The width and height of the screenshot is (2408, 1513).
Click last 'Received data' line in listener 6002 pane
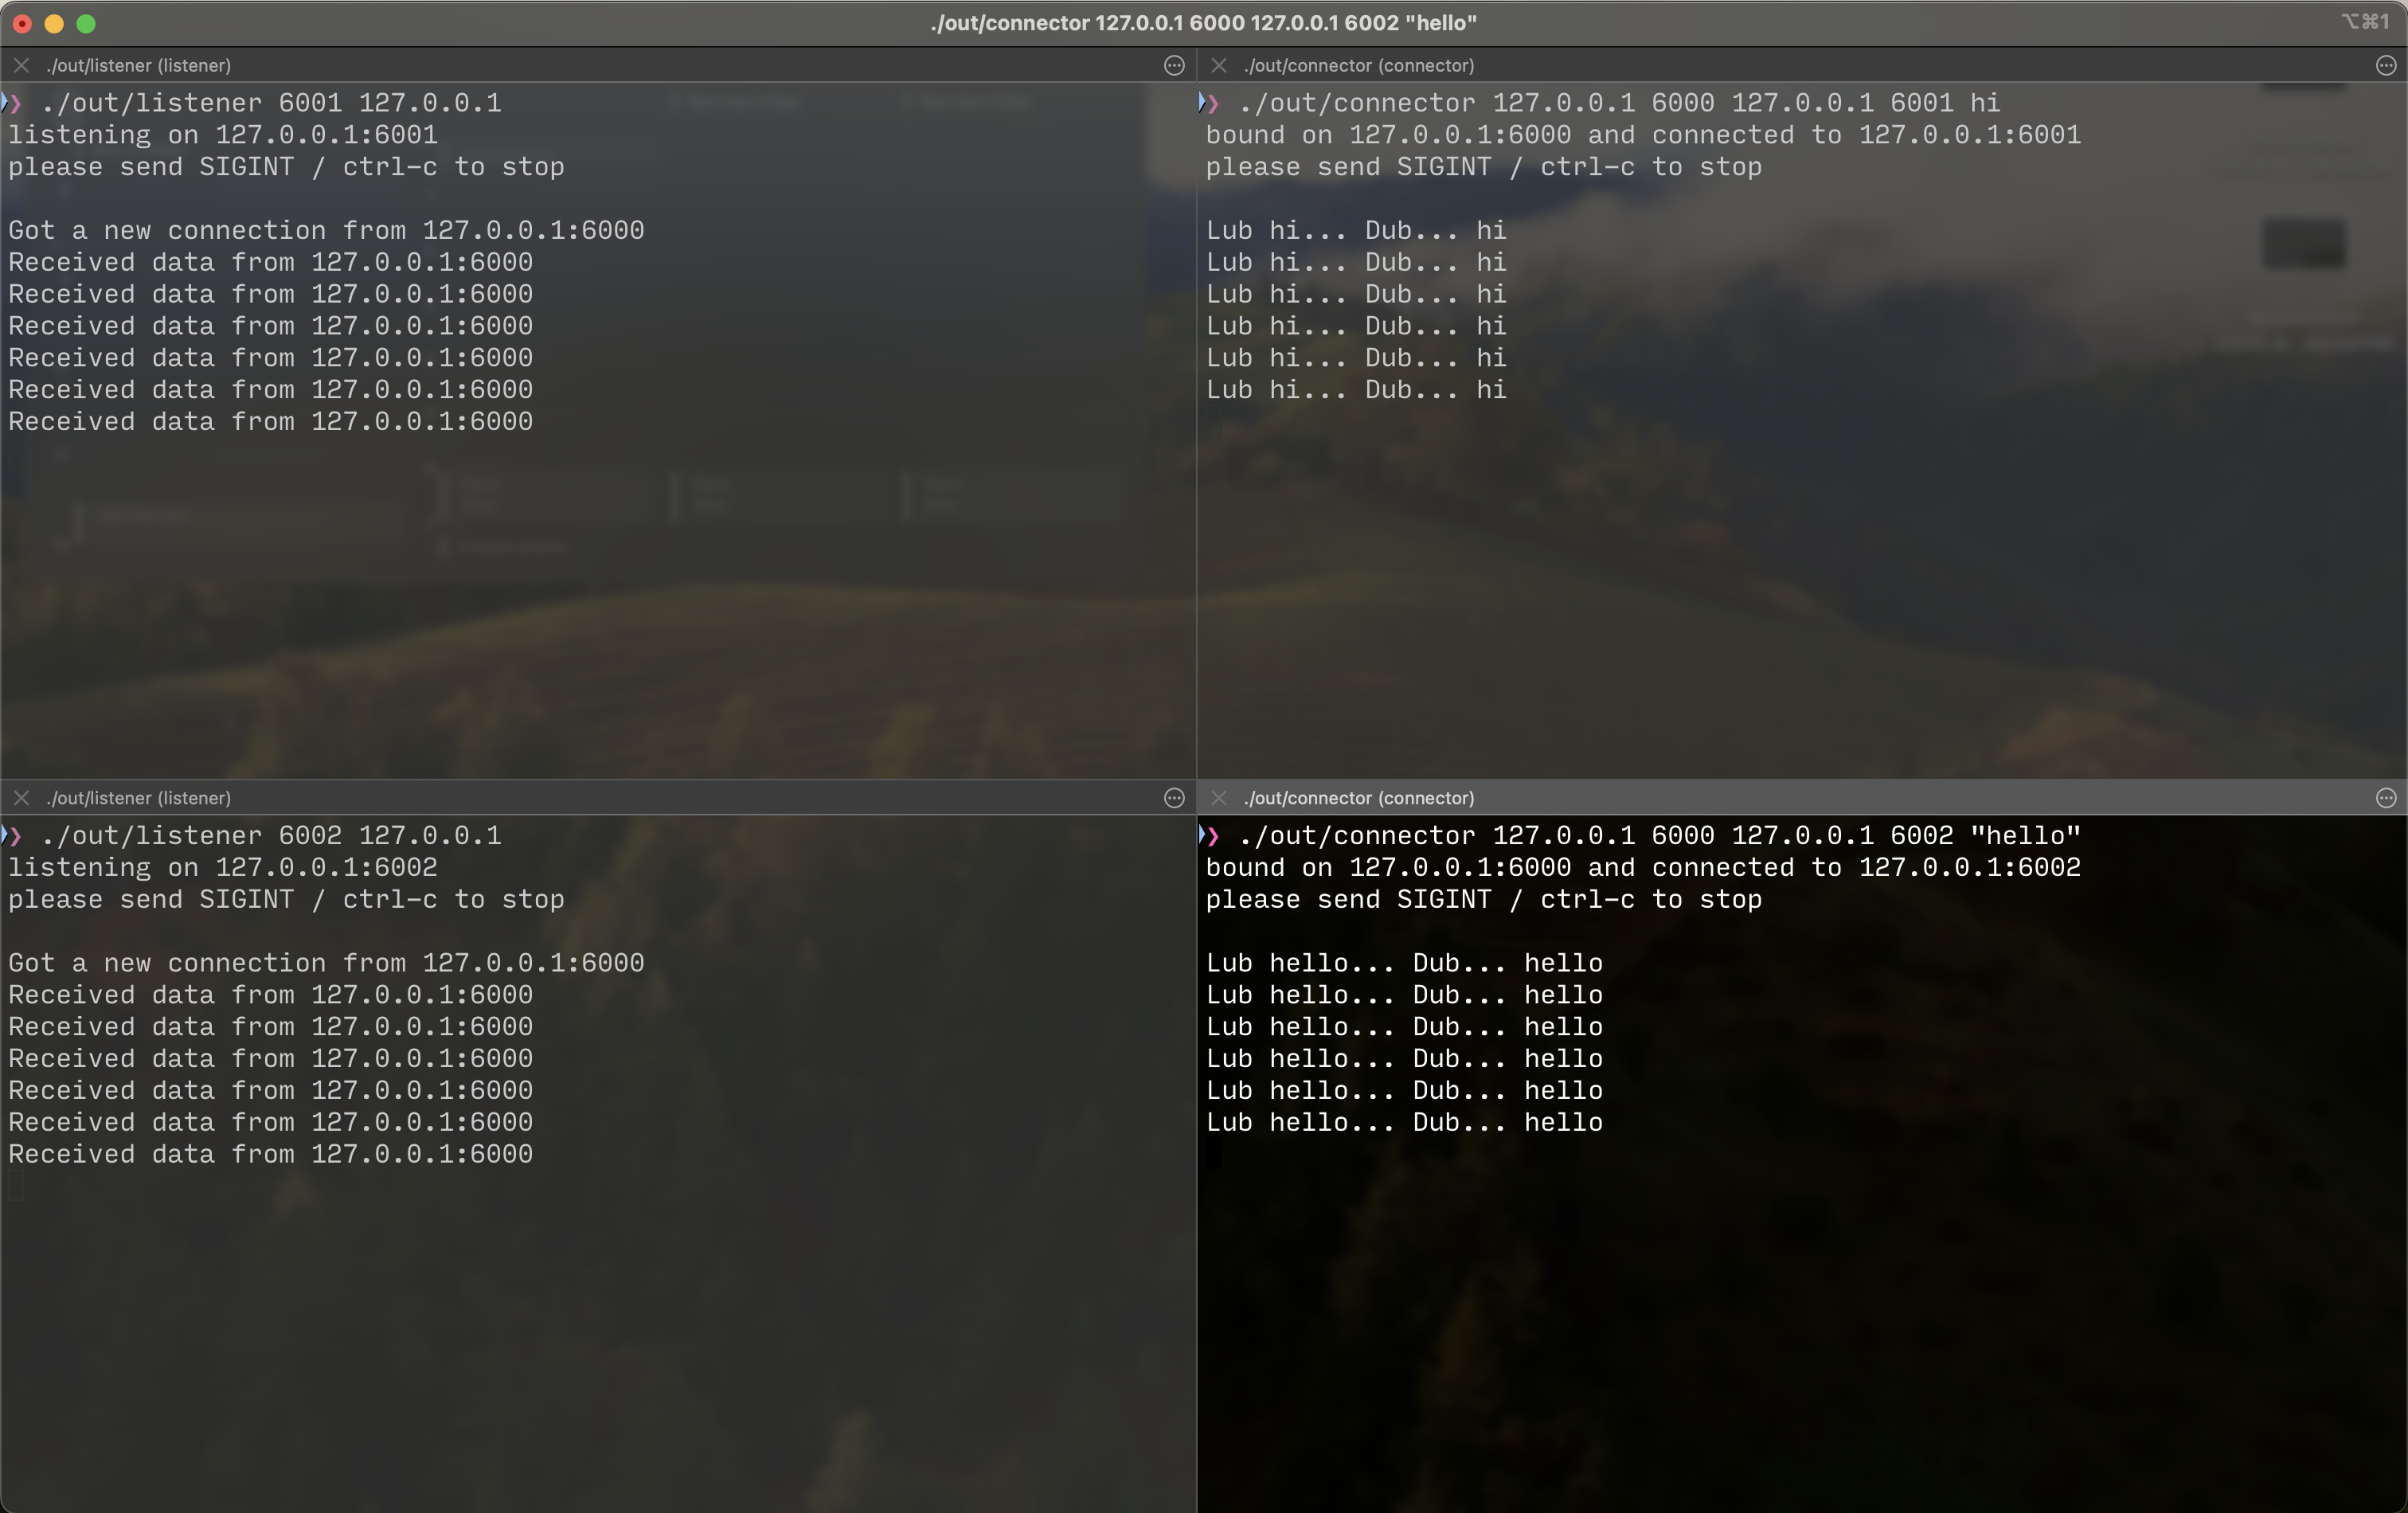pyautogui.click(x=270, y=1155)
